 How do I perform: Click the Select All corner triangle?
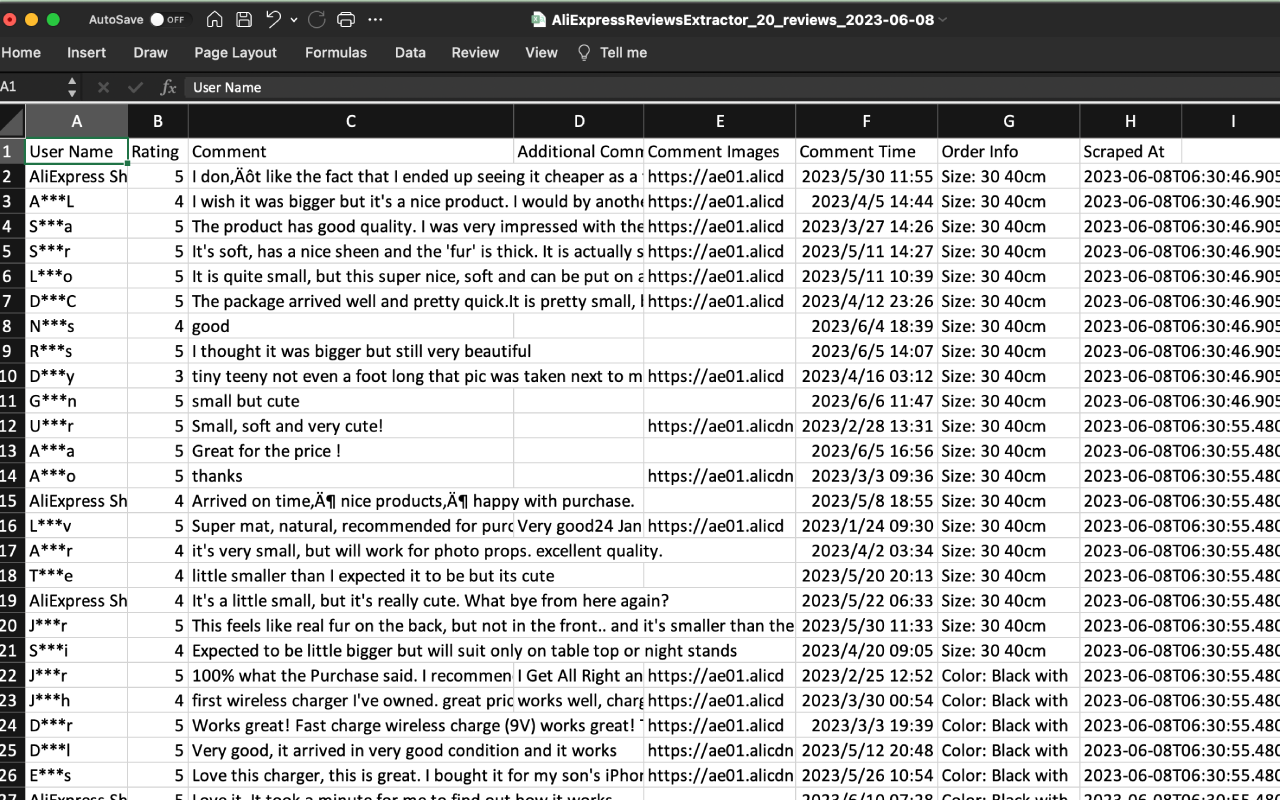coord(12,121)
